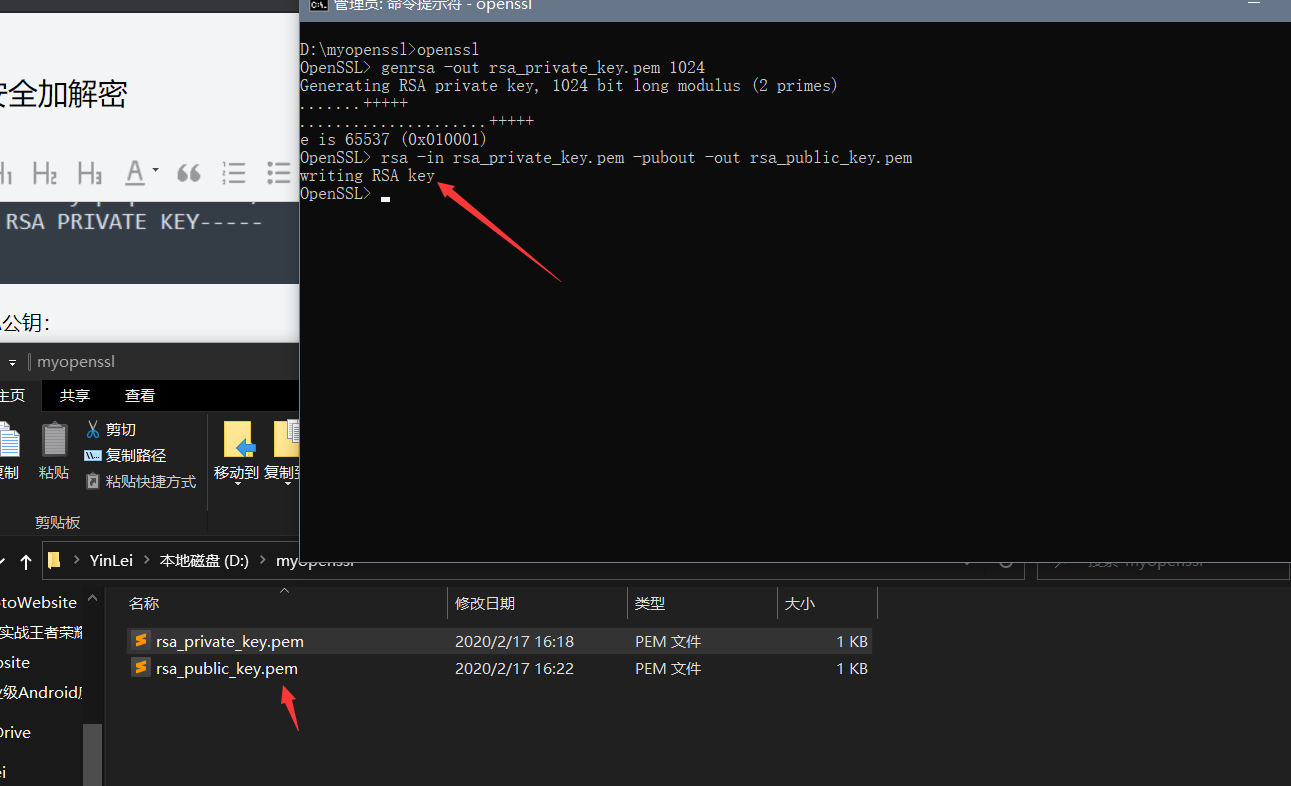Screen dimensions: 1291x786
Task: Apply the H2 heading format in editor
Action: tap(44, 173)
